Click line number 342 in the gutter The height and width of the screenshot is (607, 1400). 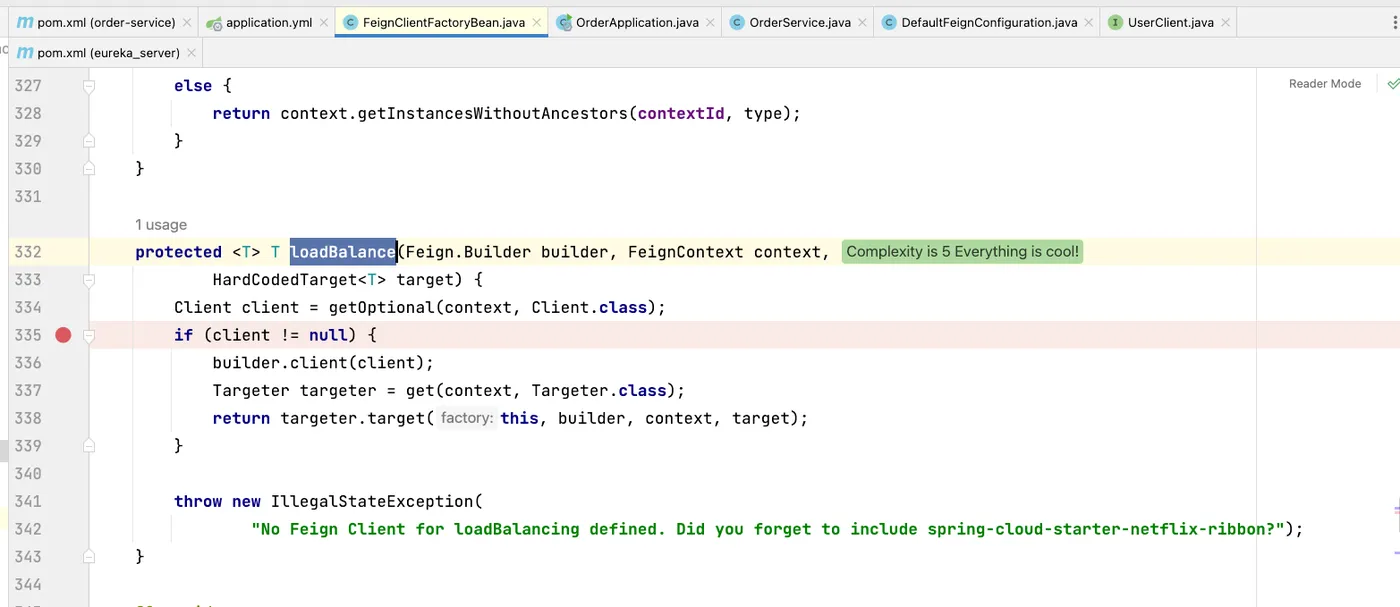click(28, 529)
